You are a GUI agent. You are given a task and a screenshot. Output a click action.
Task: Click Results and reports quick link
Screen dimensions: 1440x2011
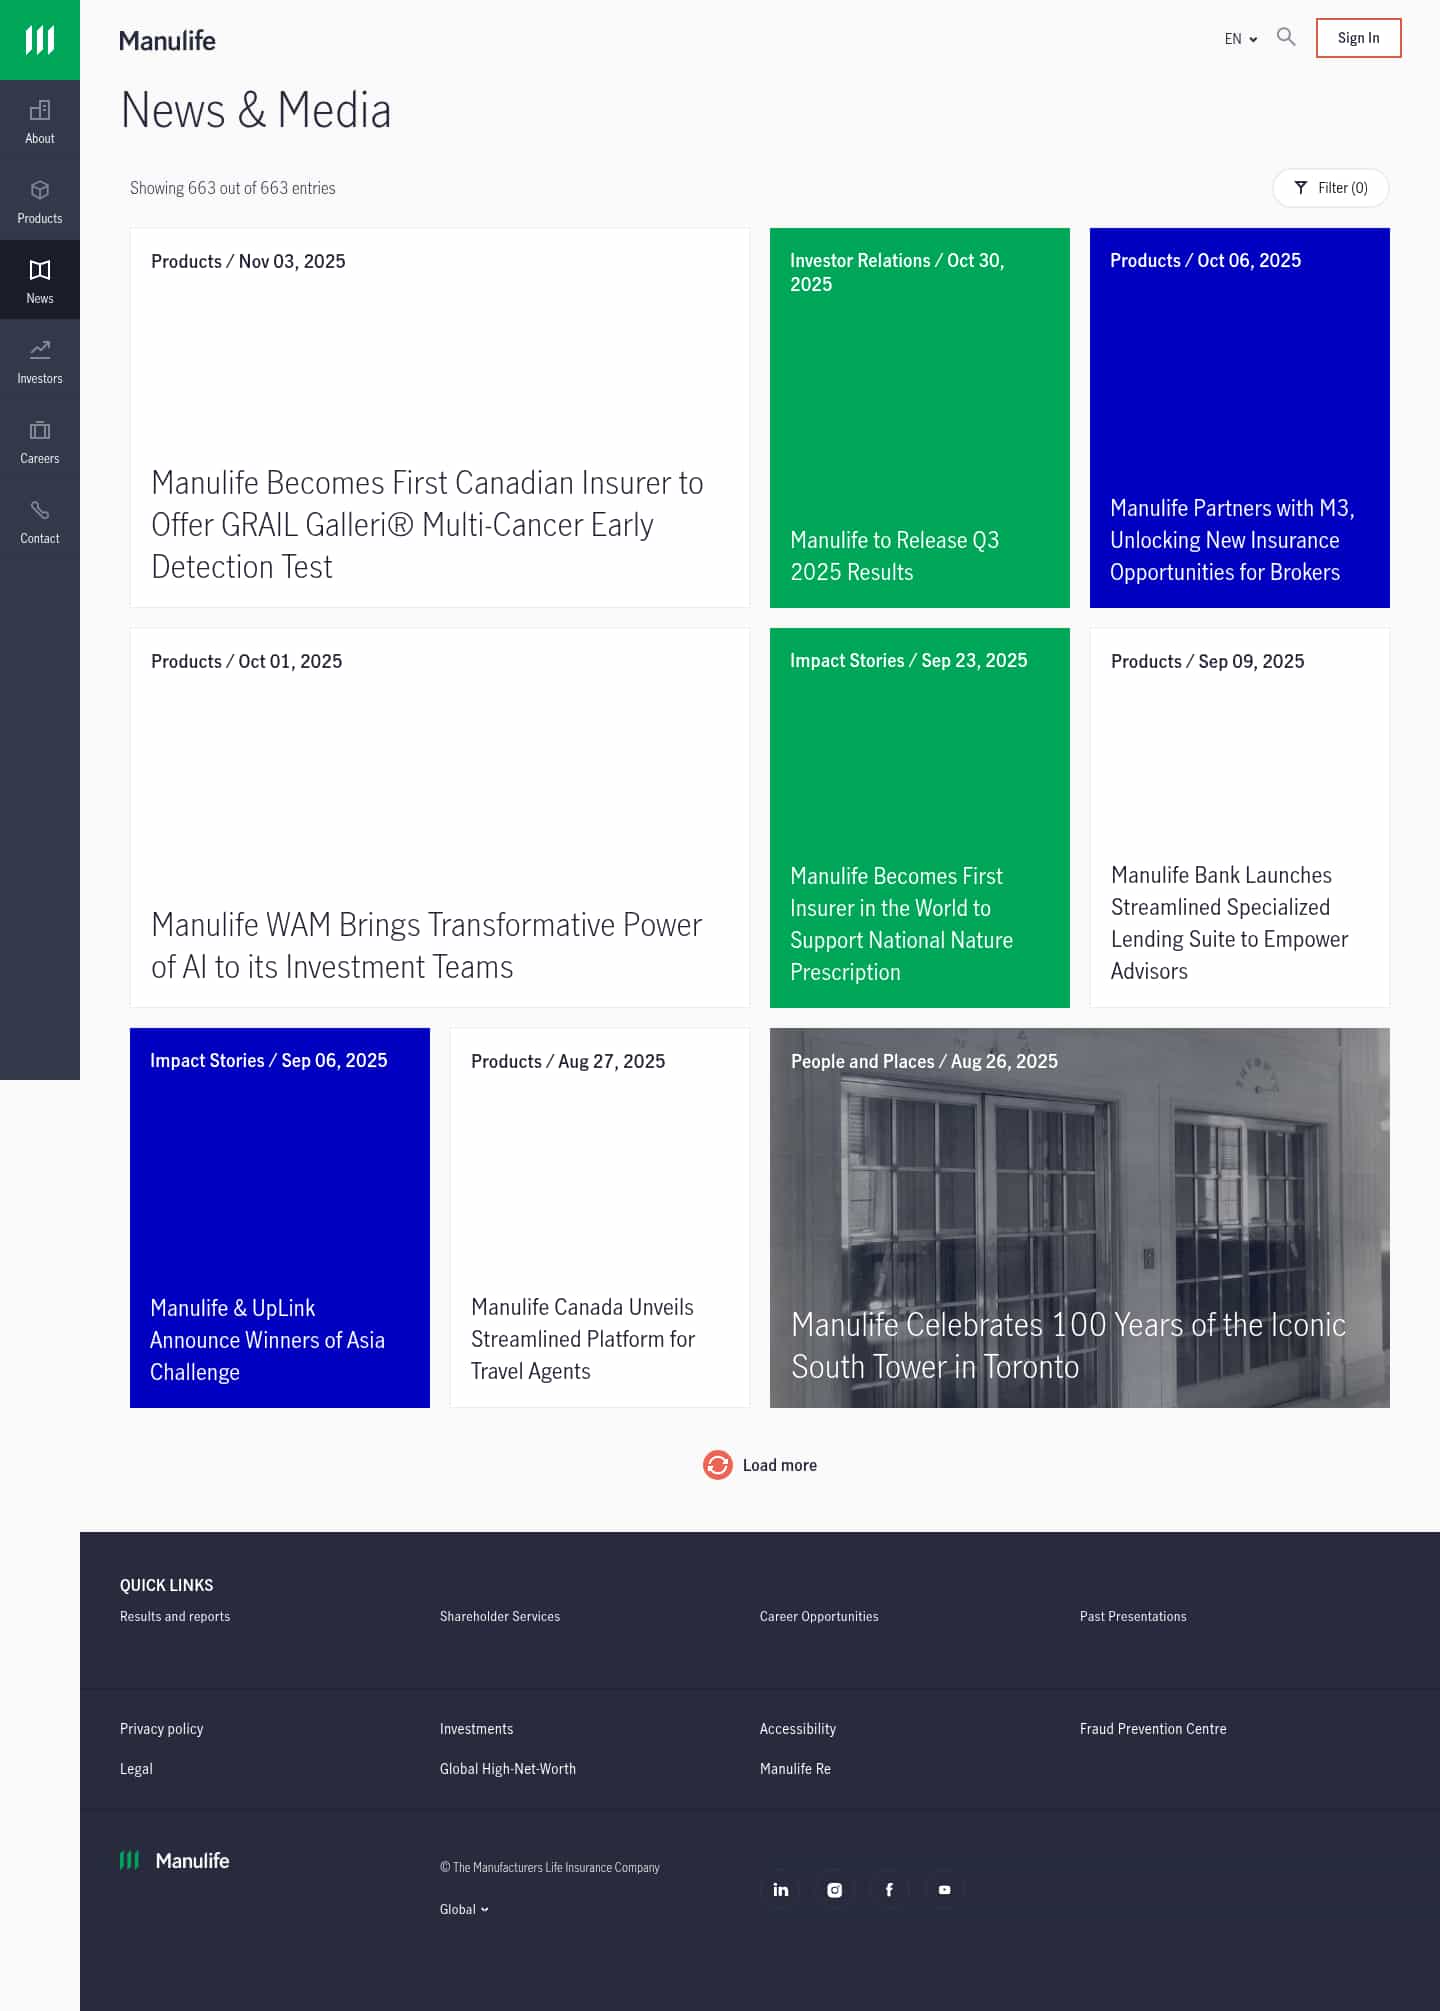[175, 1616]
